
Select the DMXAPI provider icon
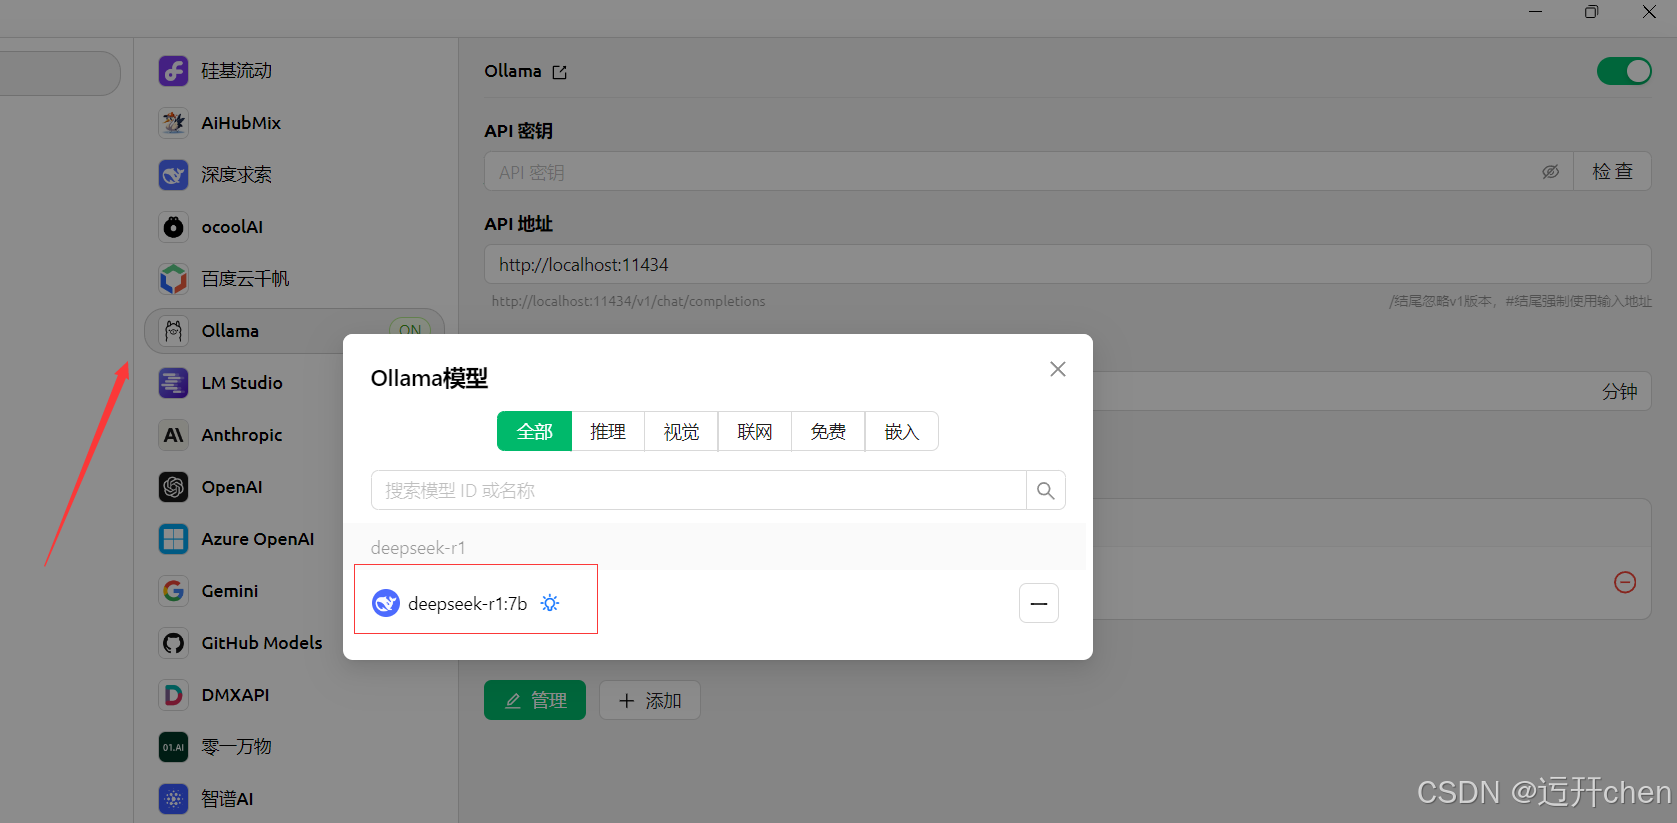tap(173, 695)
